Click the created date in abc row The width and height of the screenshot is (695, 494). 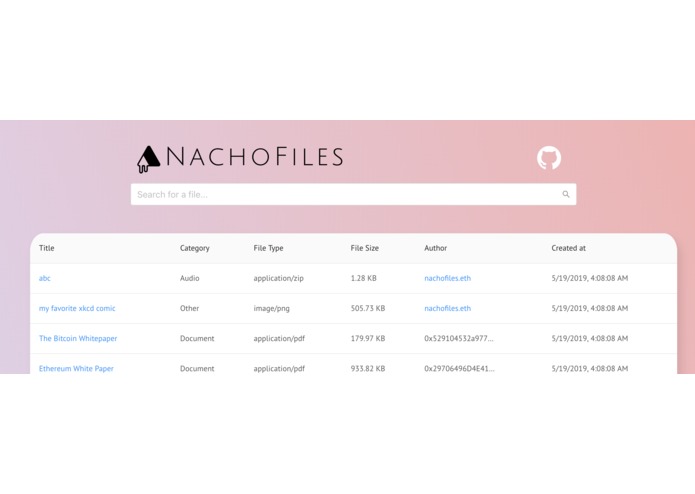590,278
